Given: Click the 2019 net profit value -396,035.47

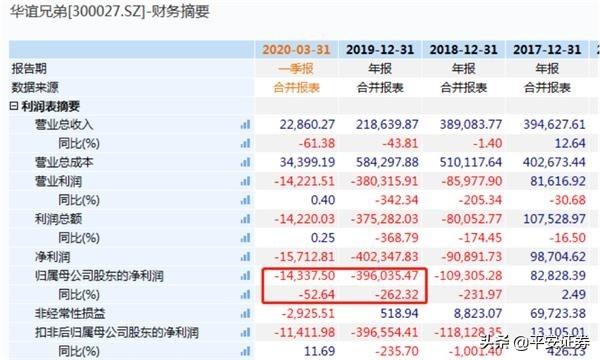Looking at the screenshot, I should click(x=385, y=275).
